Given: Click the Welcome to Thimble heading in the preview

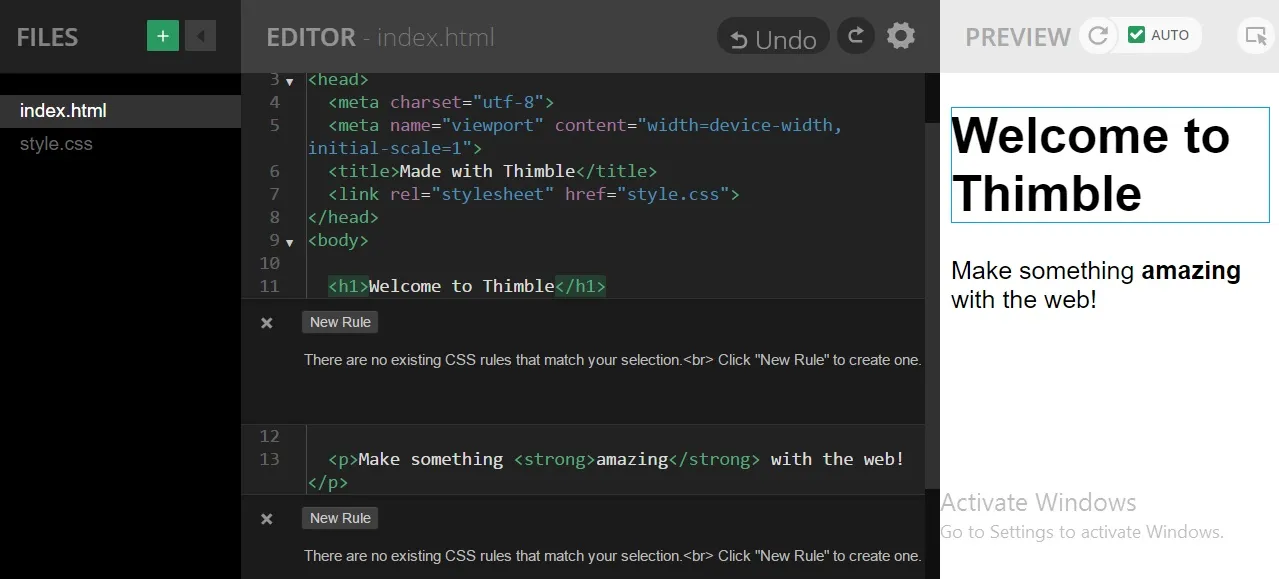Looking at the screenshot, I should (1090, 164).
